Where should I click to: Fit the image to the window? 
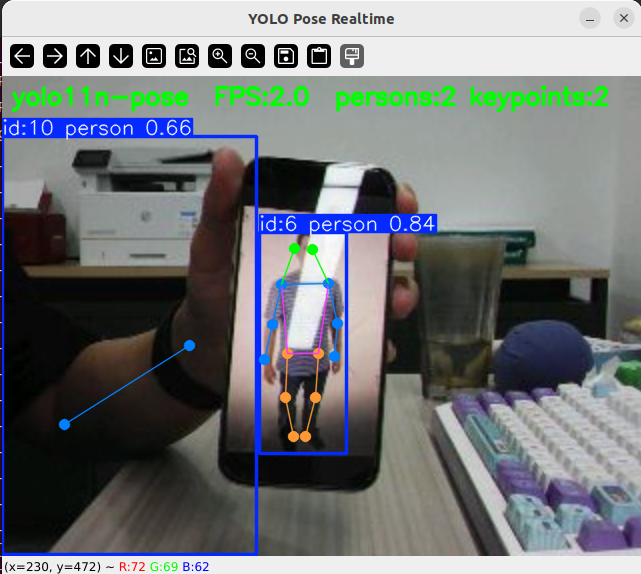coord(187,56)
